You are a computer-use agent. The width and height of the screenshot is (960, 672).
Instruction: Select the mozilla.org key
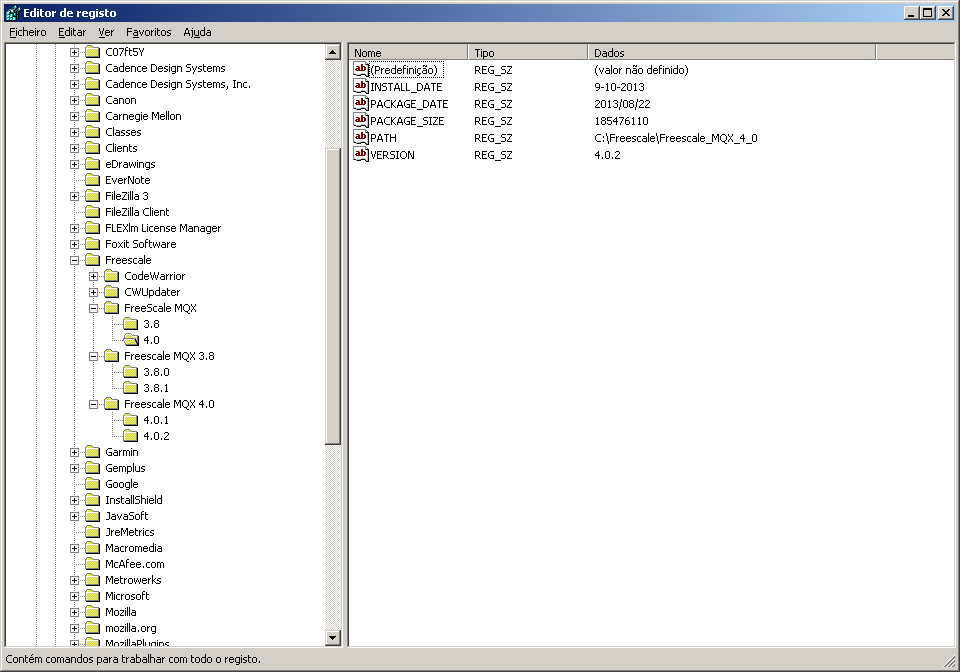point(130,628)
